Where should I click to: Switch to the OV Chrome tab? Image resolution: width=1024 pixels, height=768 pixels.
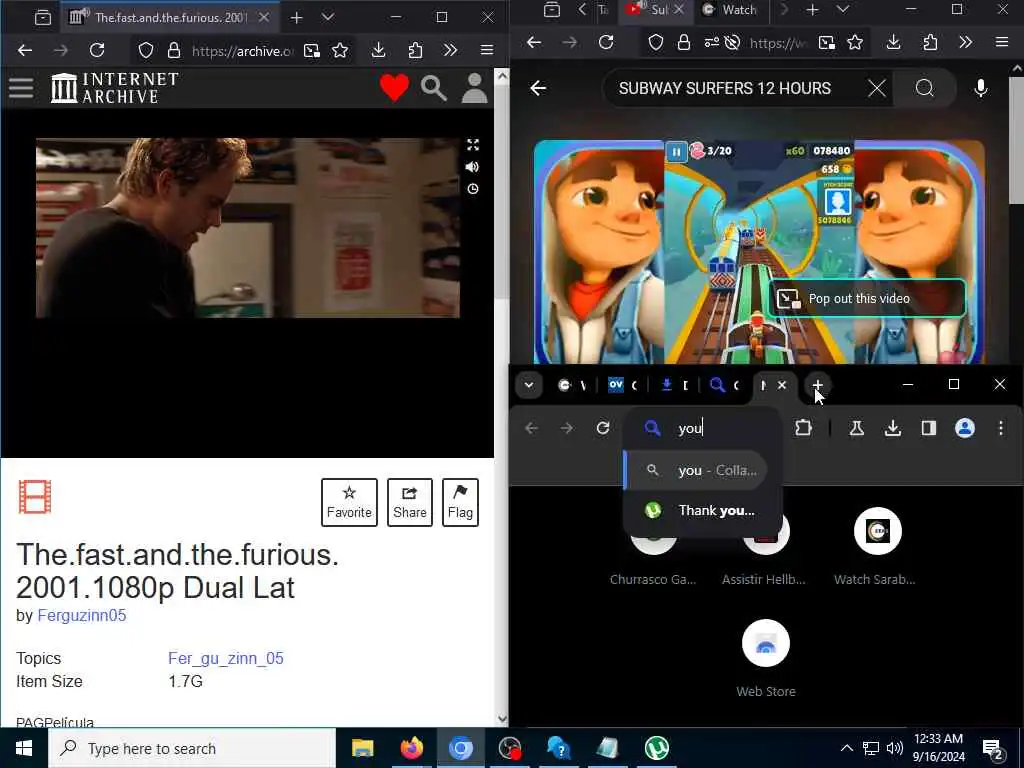coord(616,385)
